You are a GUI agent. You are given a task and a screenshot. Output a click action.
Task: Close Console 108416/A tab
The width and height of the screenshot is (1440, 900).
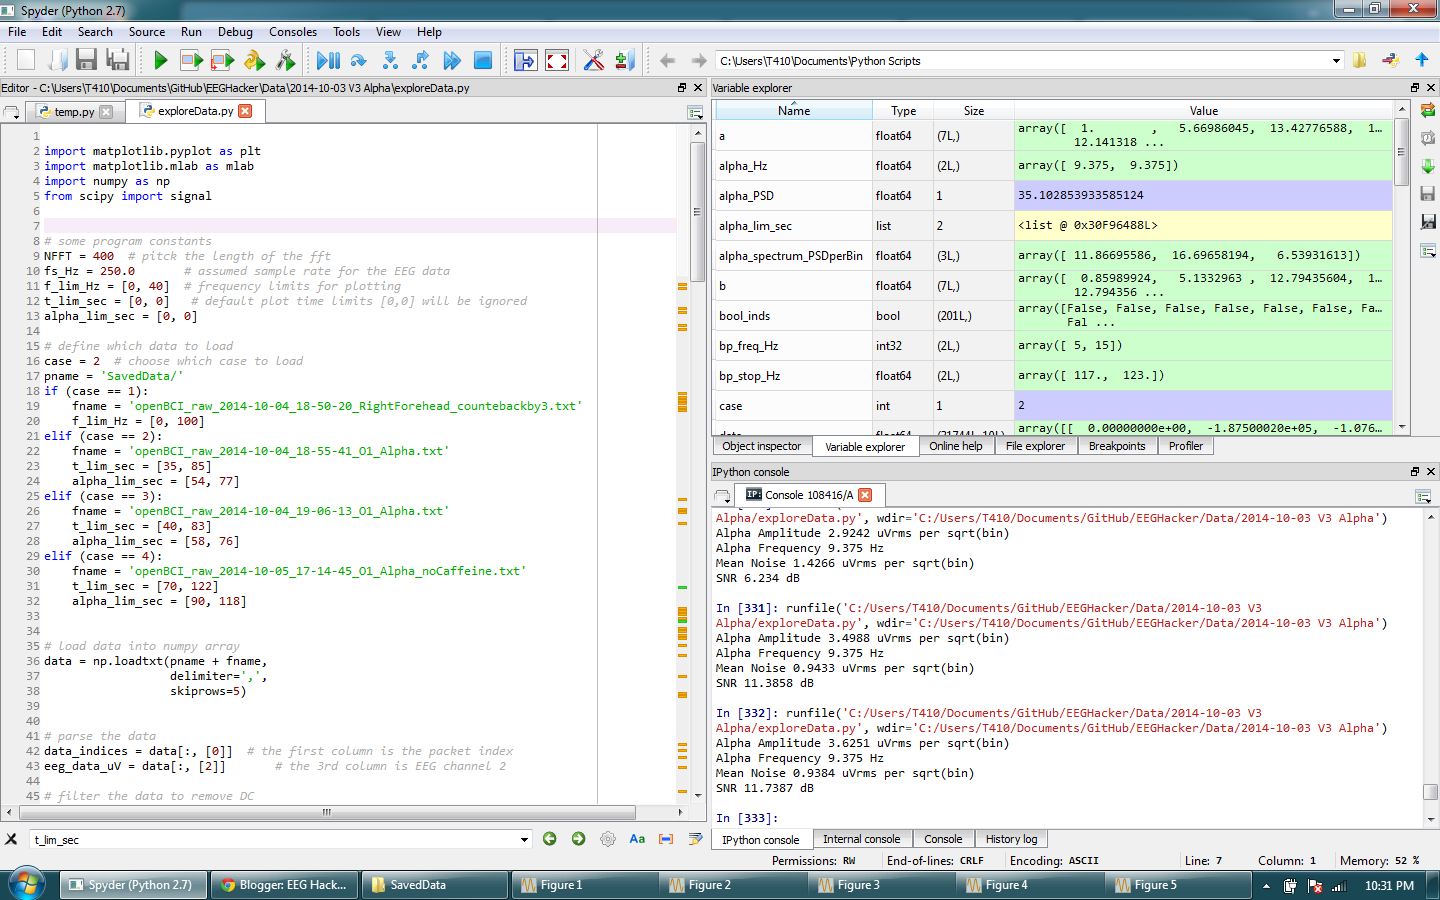point(865,495)
